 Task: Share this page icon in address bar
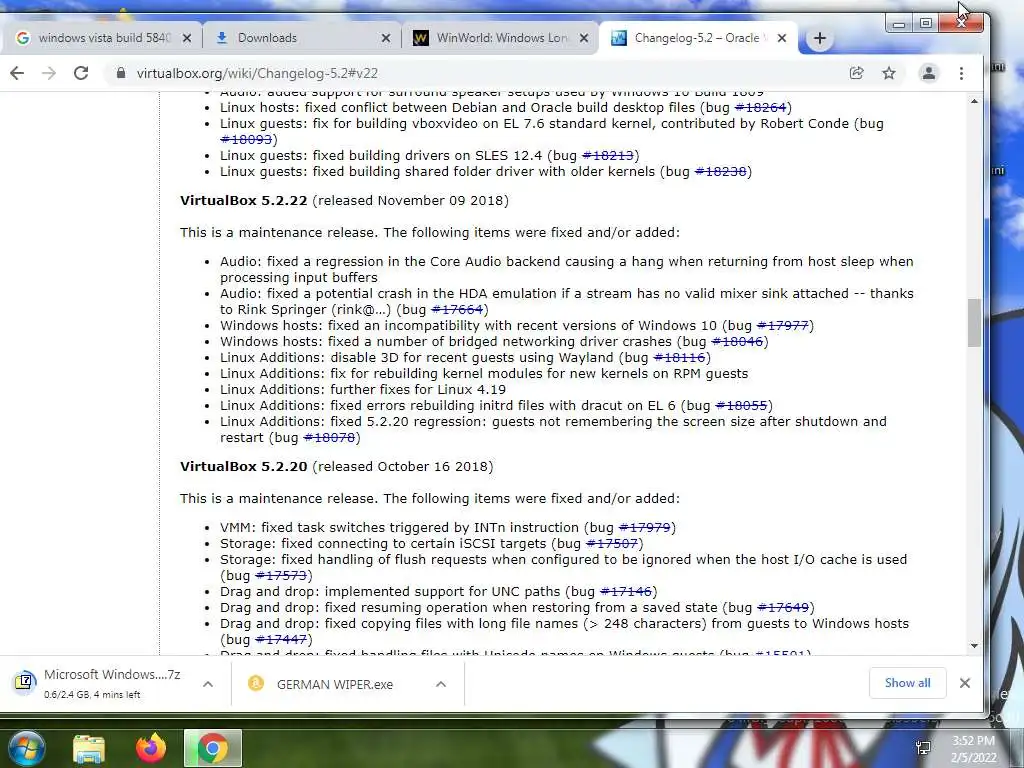click(x=856, y=73)
